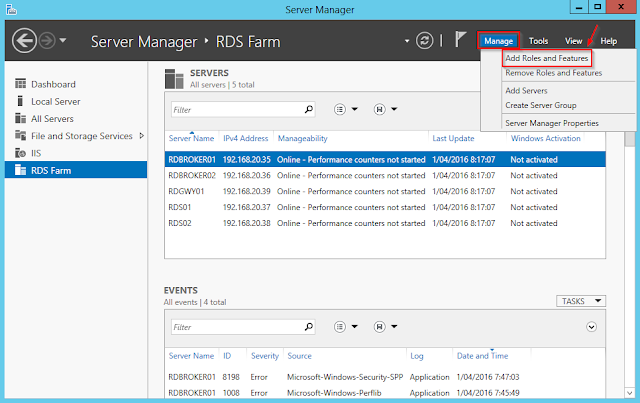This screenshot has height=403, width=640.
Task: Click the File and Storage Services icon
Action: [x=20, y=136]
